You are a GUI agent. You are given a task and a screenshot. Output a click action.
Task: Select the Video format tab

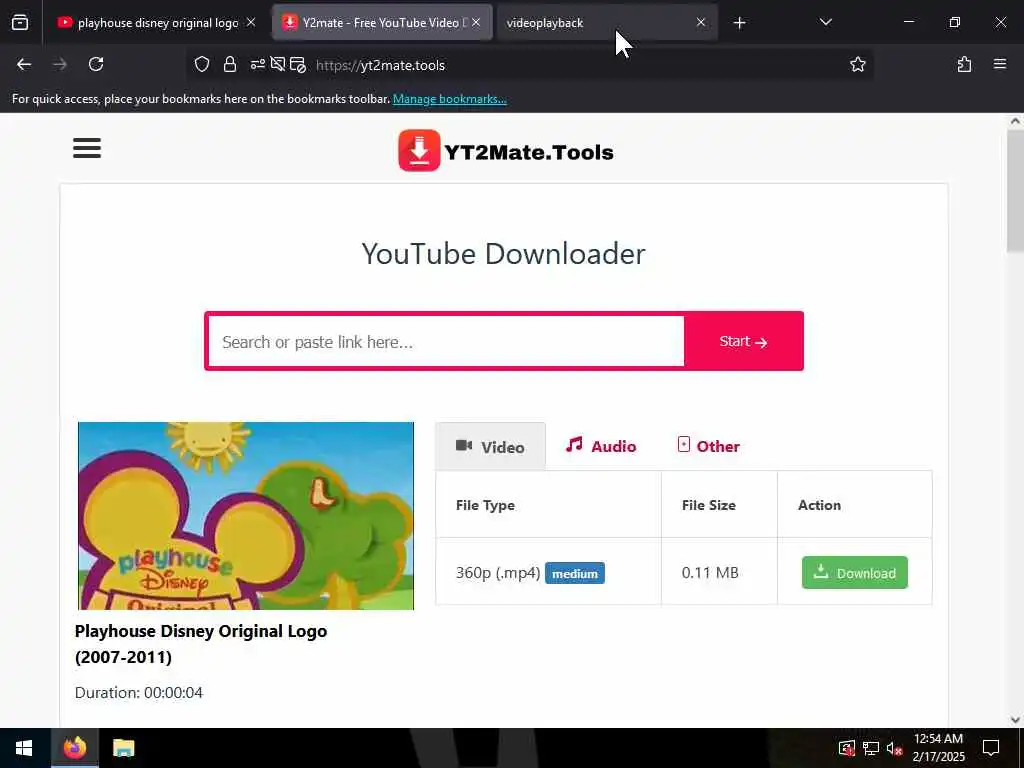click(x=490, y=447)
